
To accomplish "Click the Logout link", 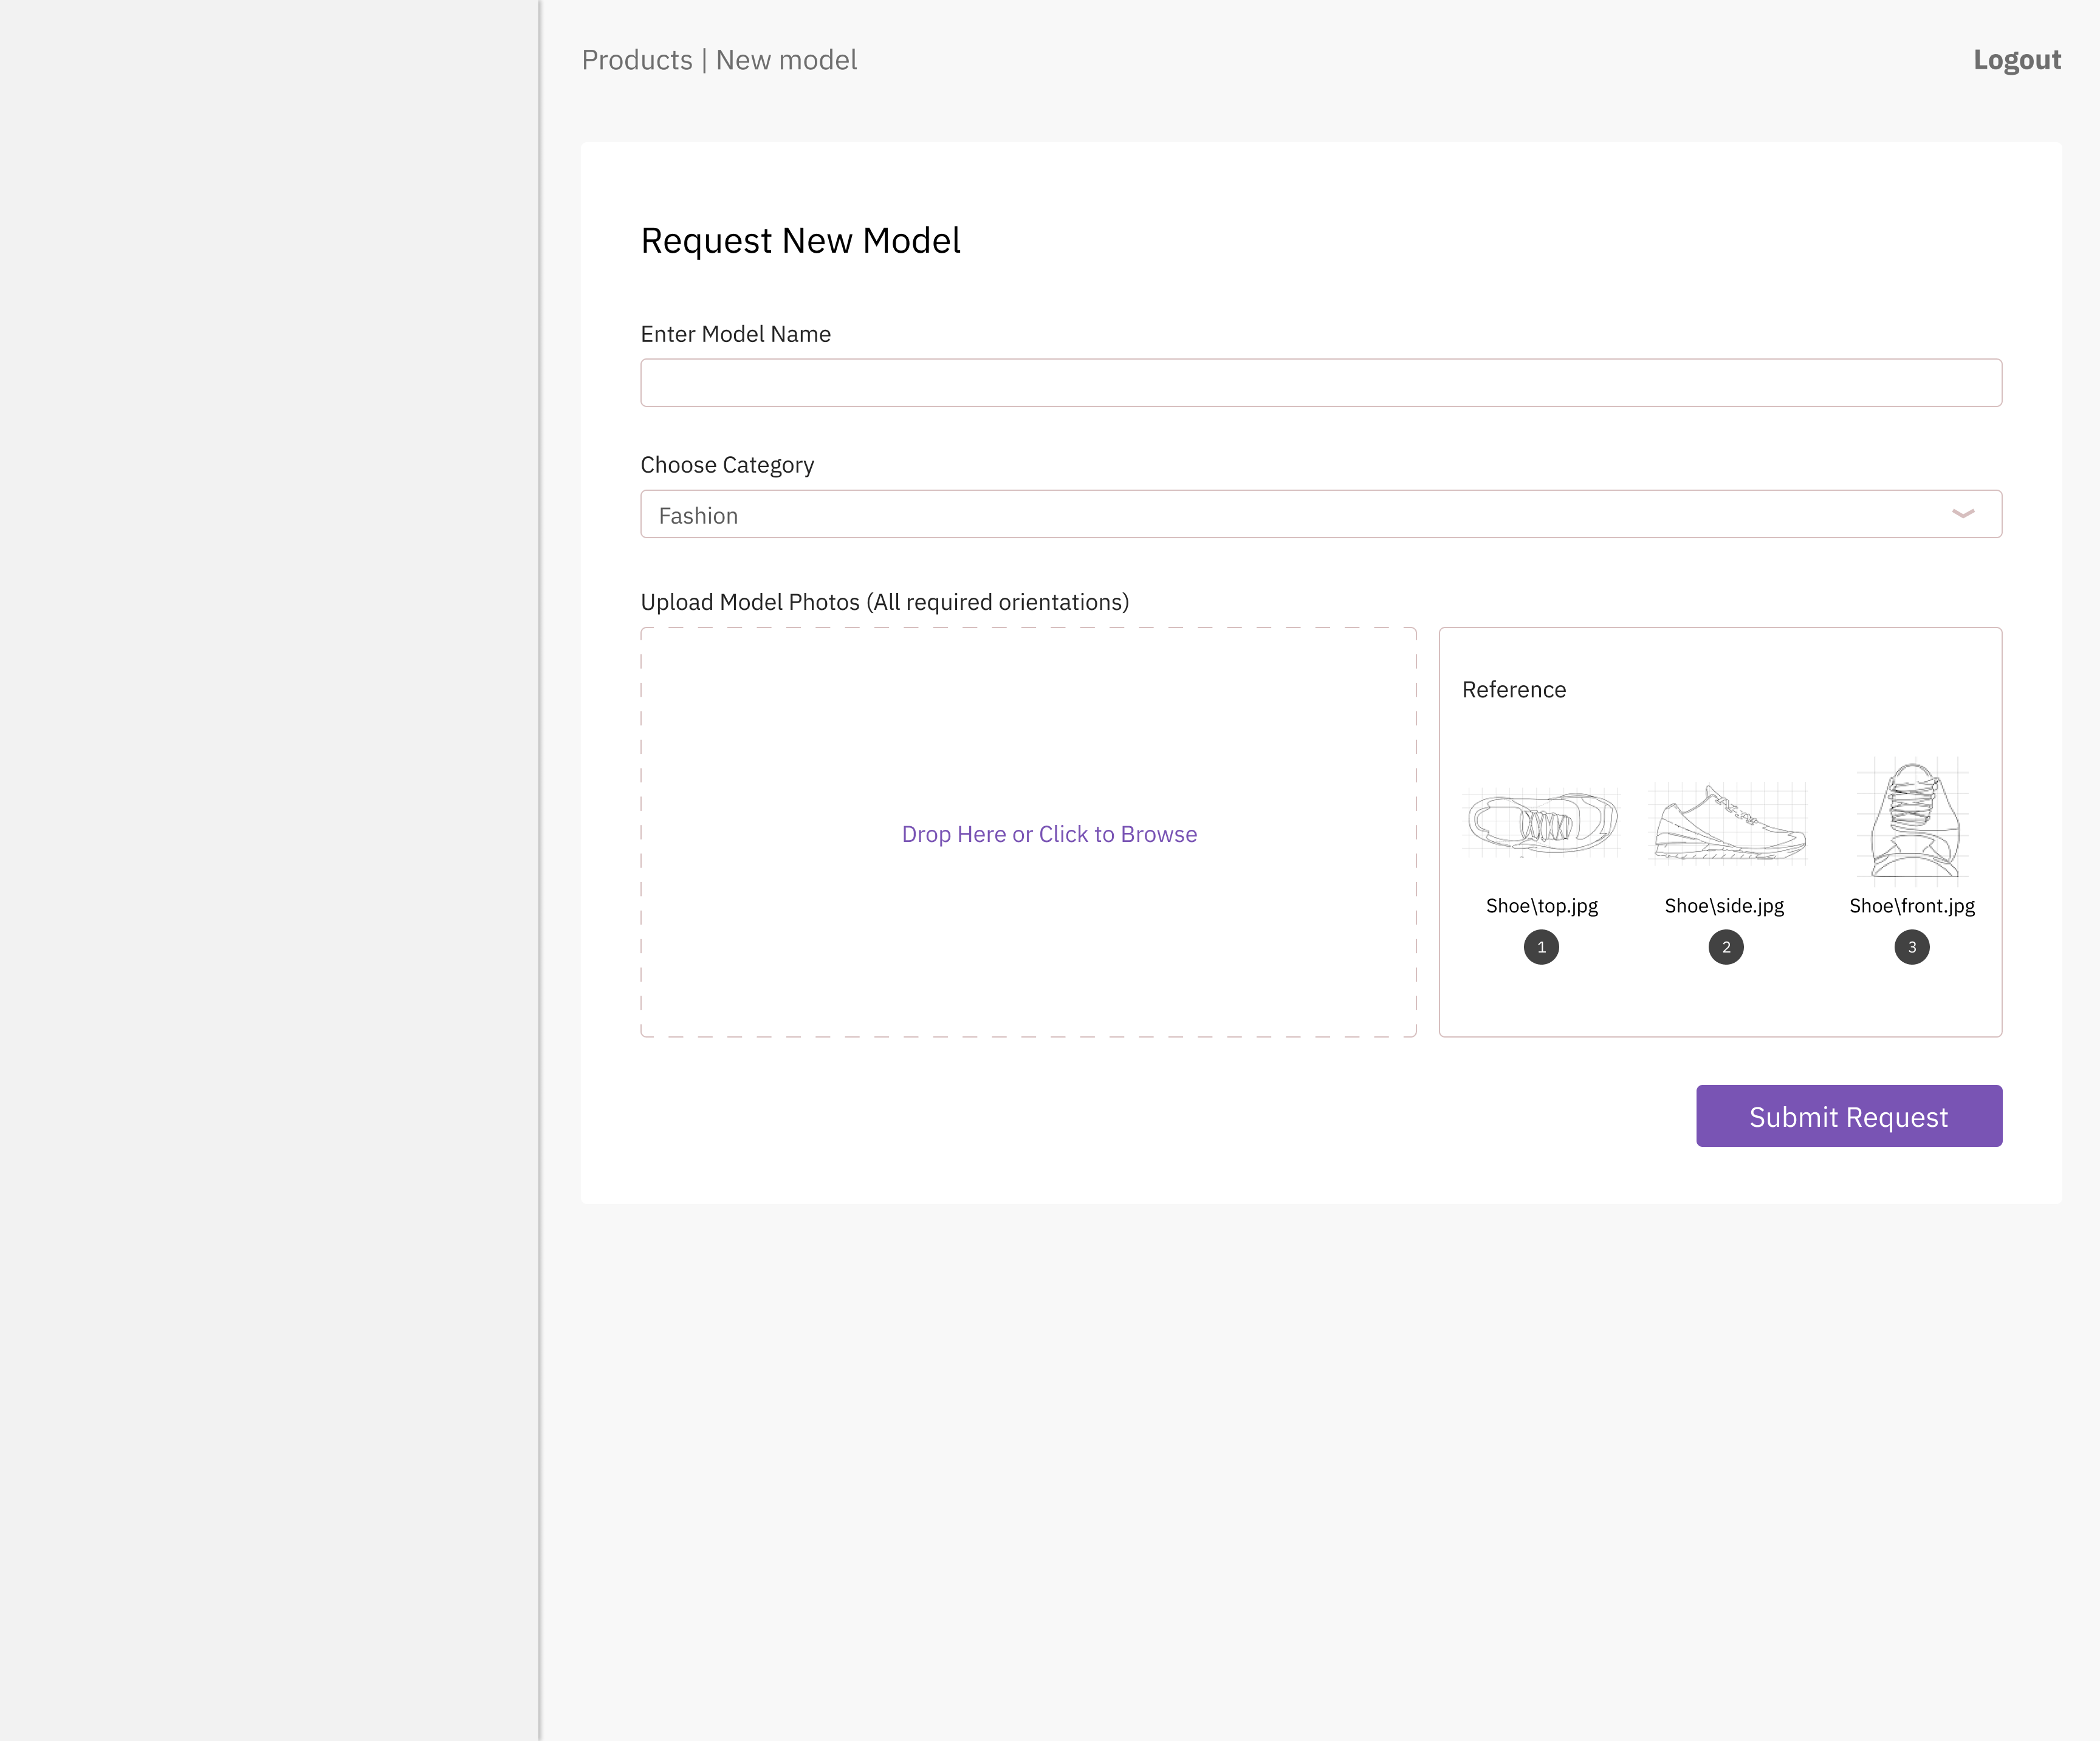I will pos(2016,60).
